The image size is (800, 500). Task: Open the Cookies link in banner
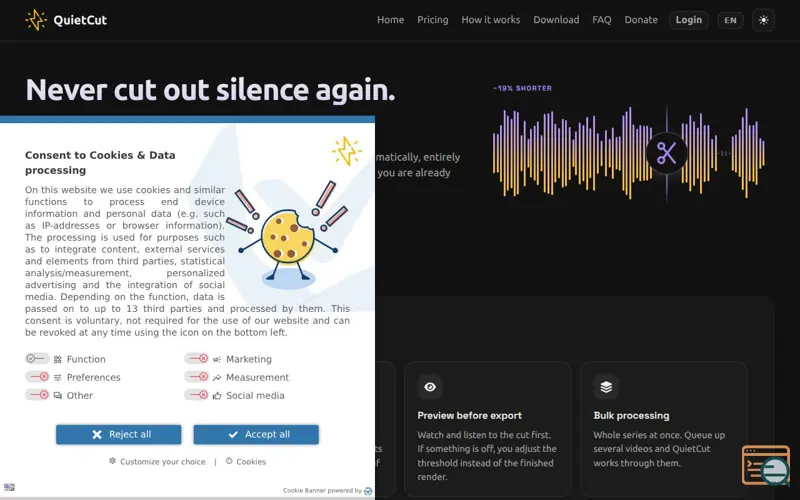tap(251, 462)
